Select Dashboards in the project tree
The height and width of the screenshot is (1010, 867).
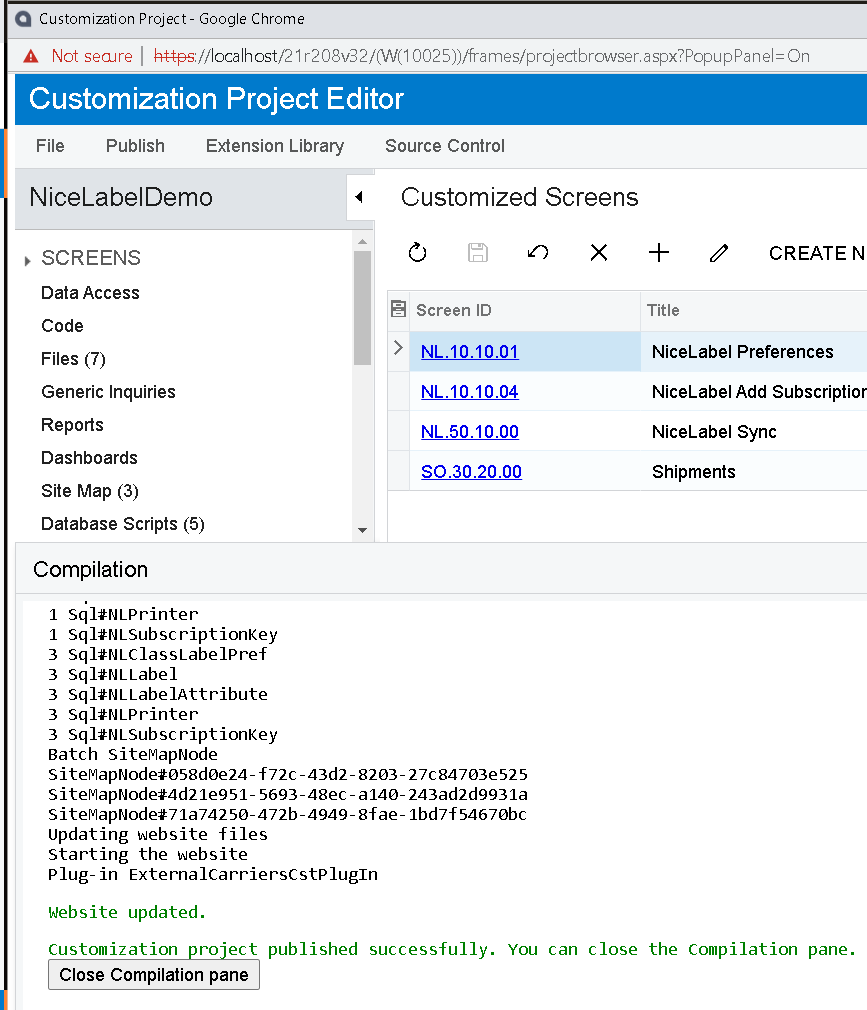(x=90, y=458)
